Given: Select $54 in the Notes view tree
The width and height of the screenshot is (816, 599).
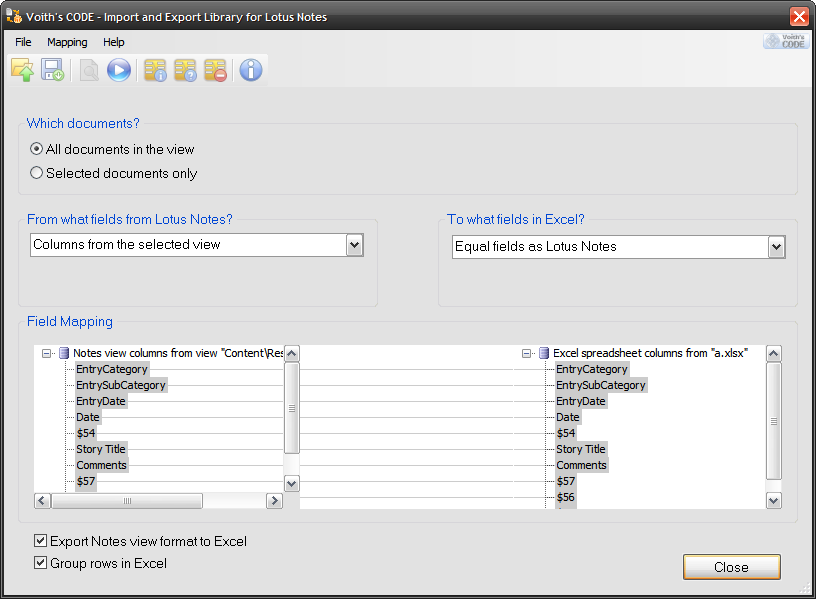Looking at the screenshot, I should [x=86, y=434].
